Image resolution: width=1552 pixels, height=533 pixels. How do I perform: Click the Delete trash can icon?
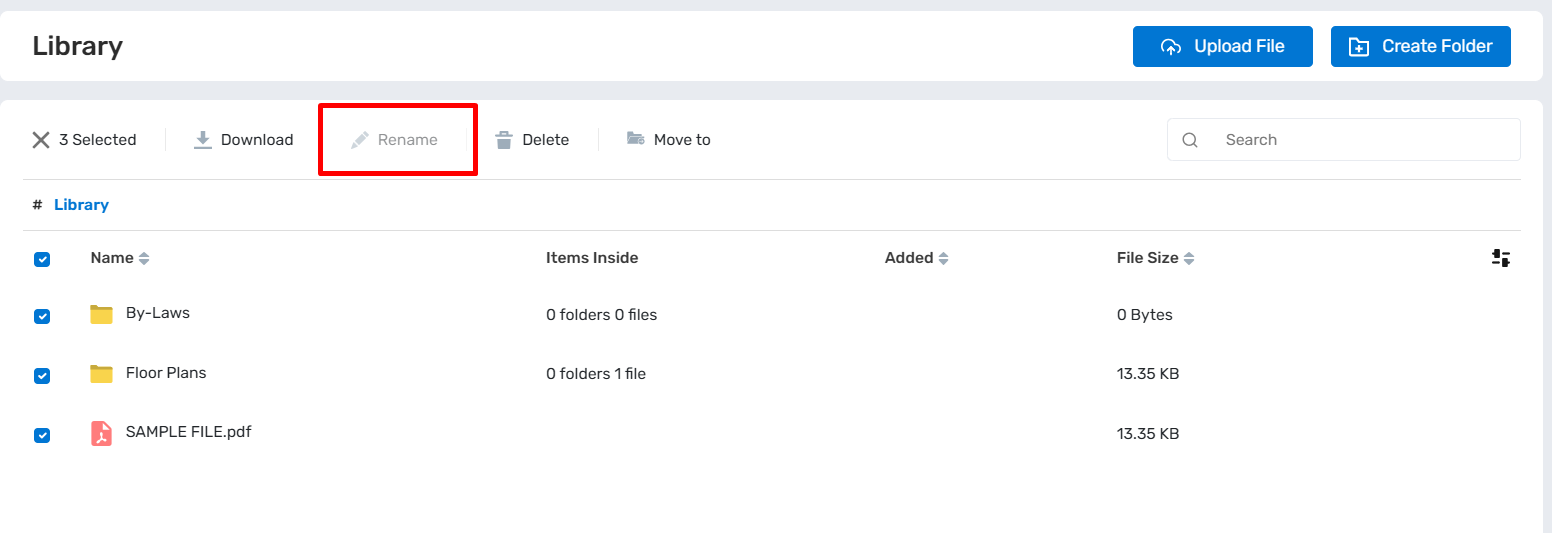coord(504,140)
